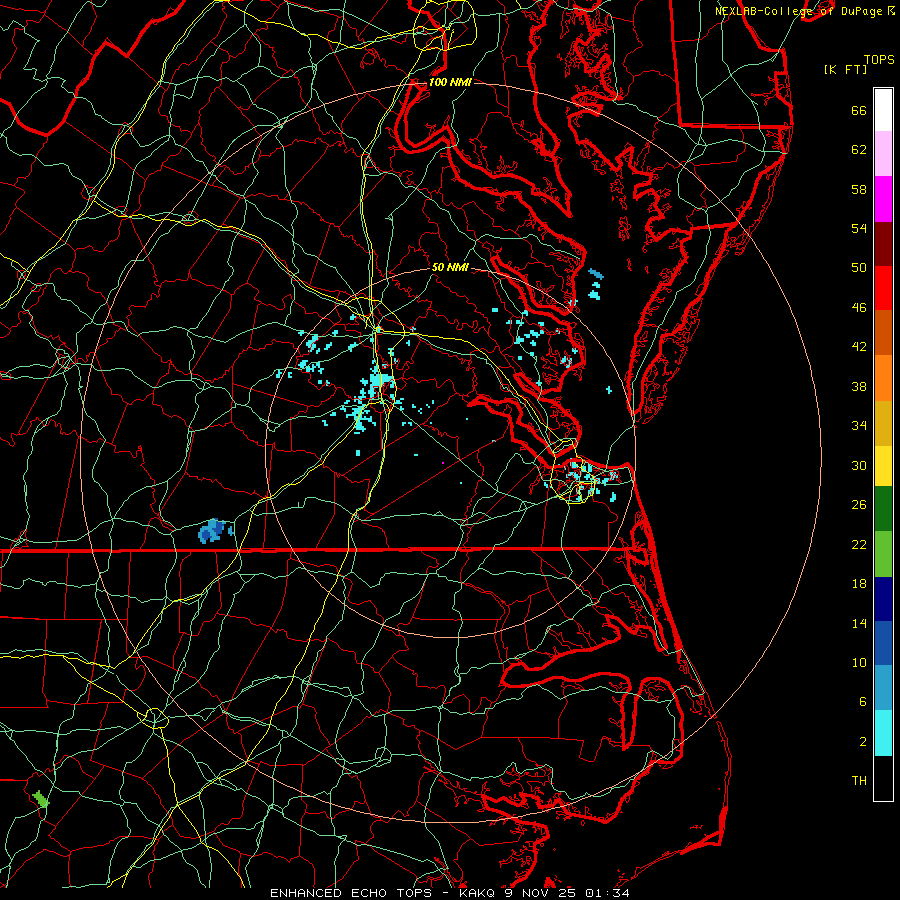Click the "TH" threshold label

(859, 780)
